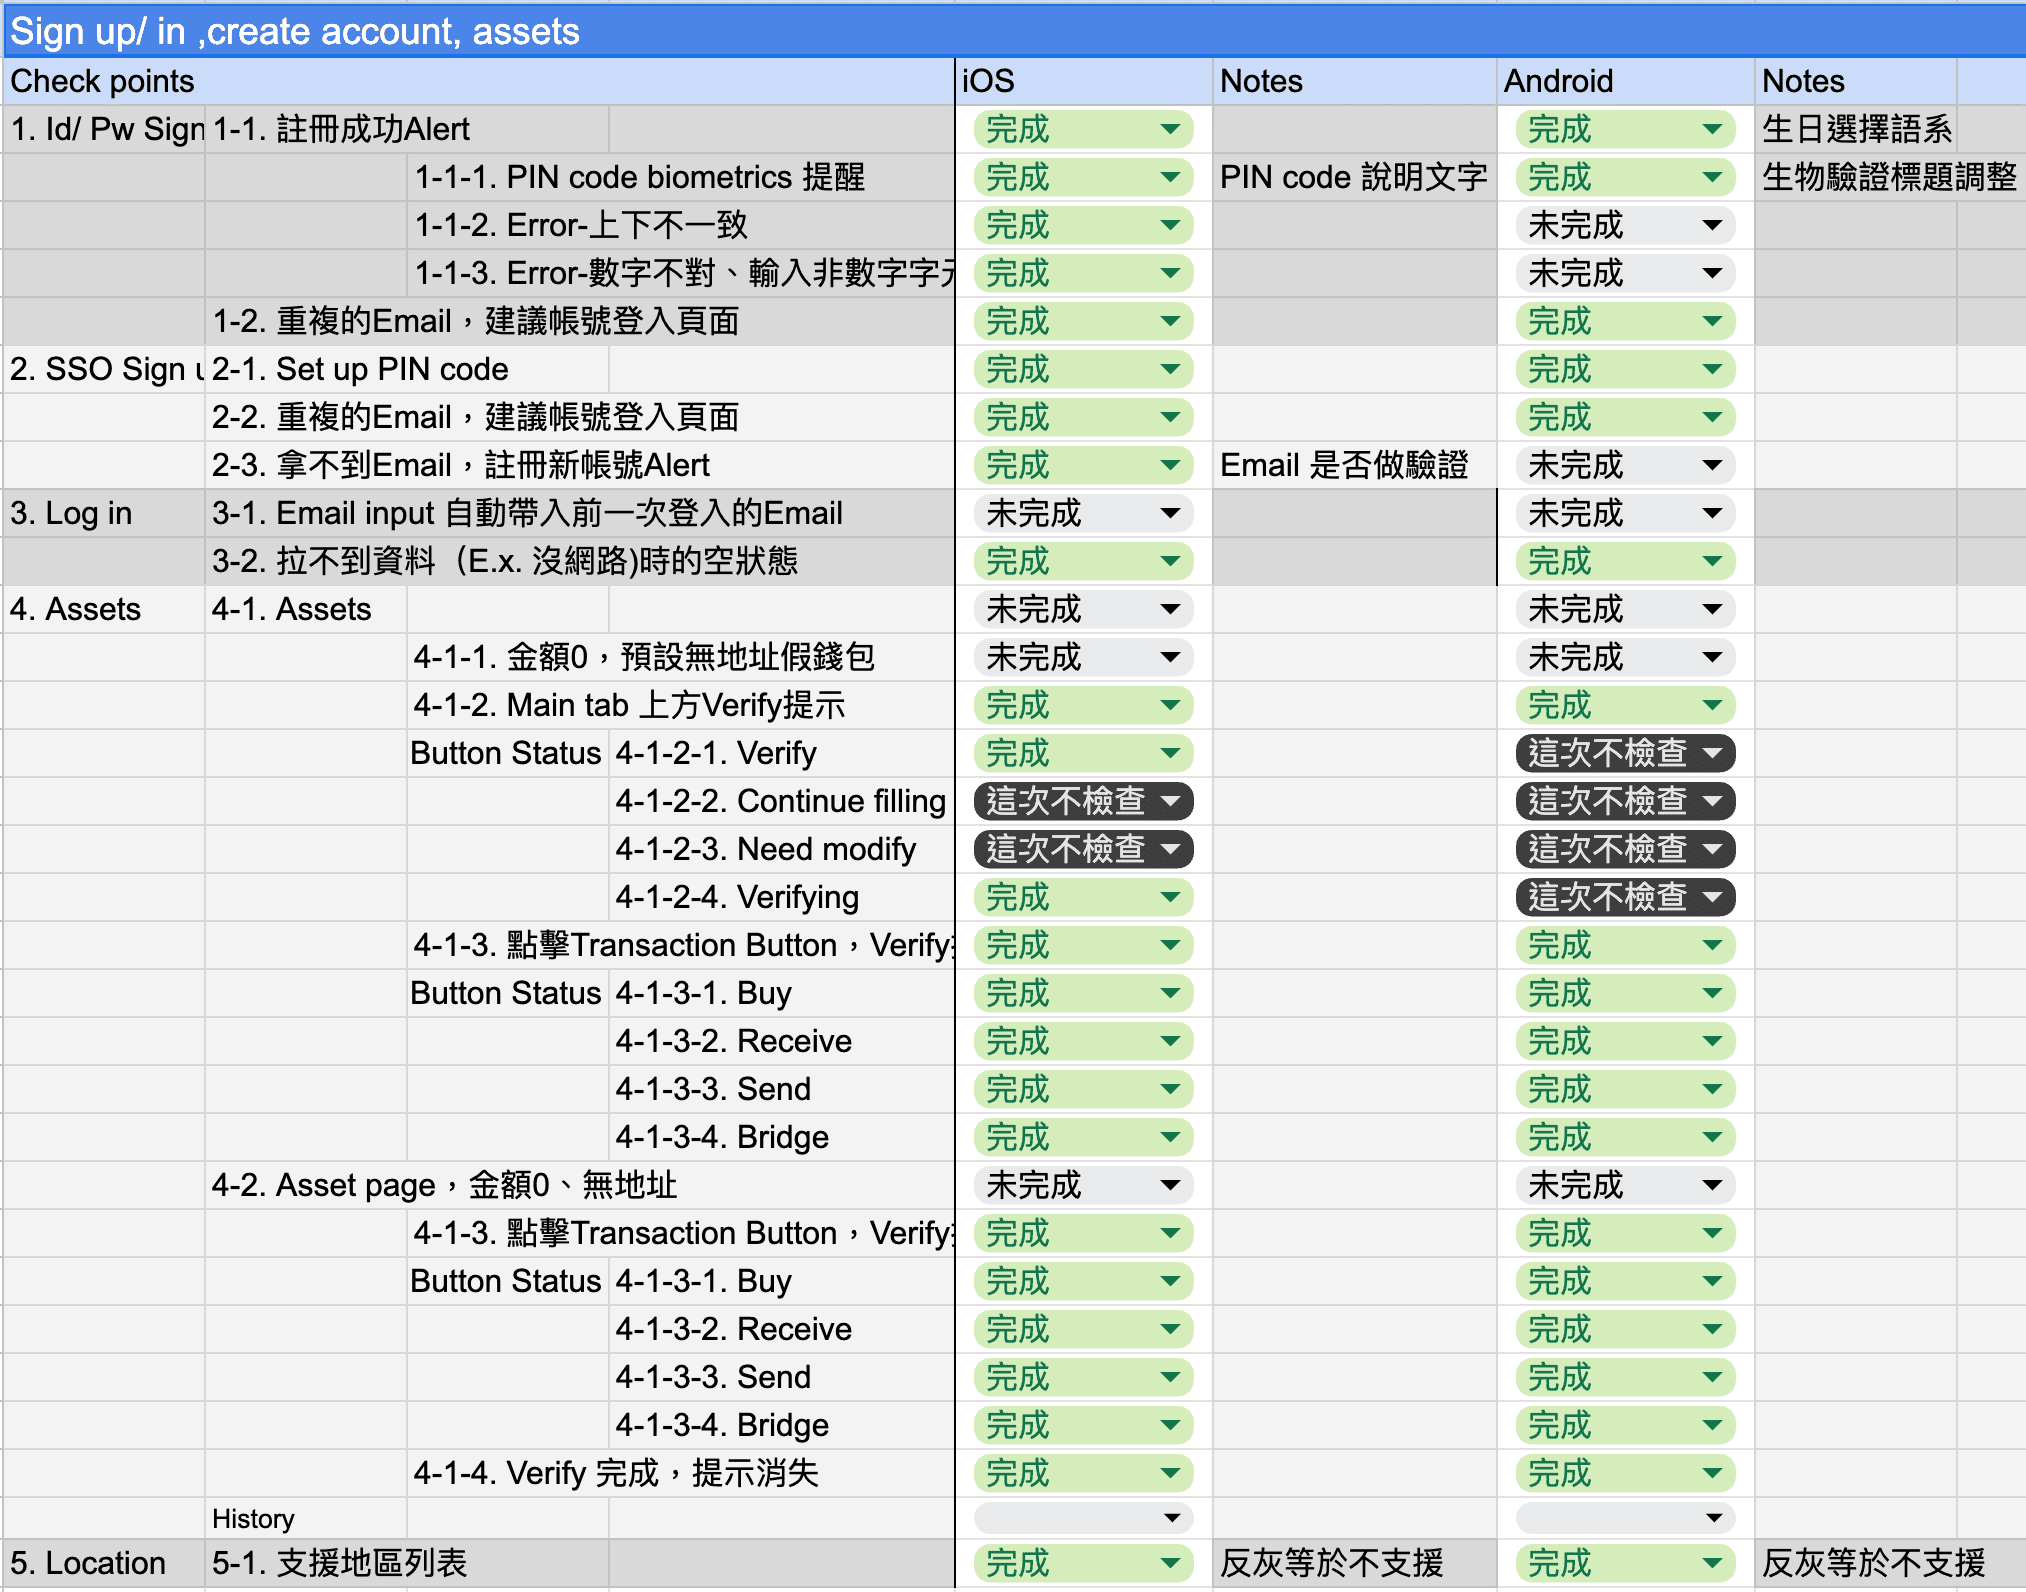
Task: Select the iOS column header cell
Action: [x=1083, y=82]
